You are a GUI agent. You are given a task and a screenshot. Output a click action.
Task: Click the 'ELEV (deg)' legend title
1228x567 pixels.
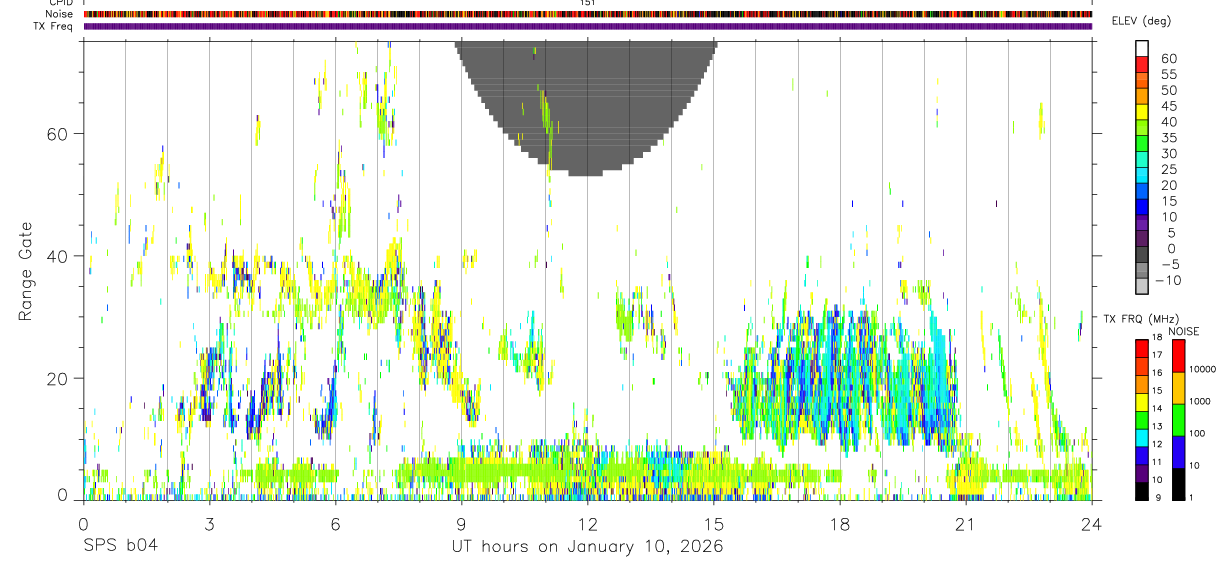click(x=1141, y=22)
